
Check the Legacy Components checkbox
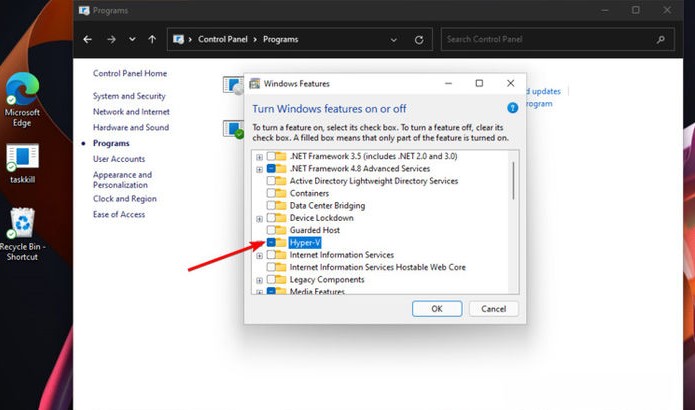271,280
